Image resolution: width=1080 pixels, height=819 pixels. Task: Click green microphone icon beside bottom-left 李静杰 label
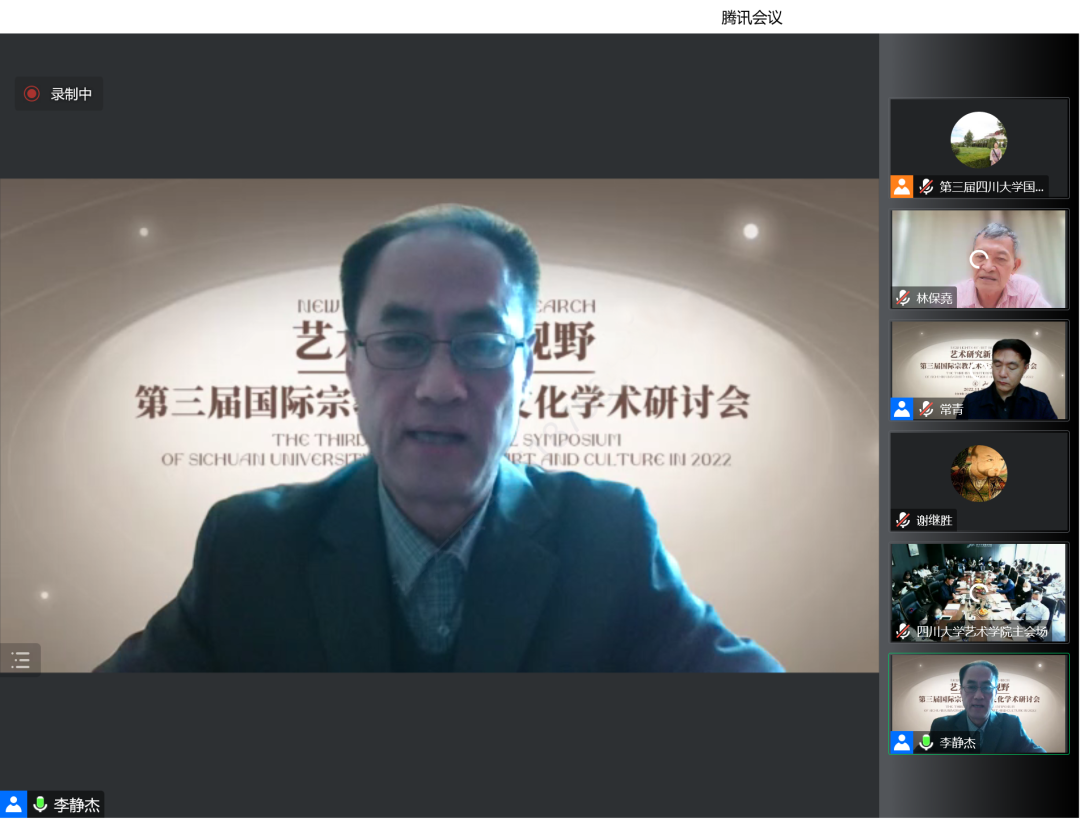coord(40,804)
